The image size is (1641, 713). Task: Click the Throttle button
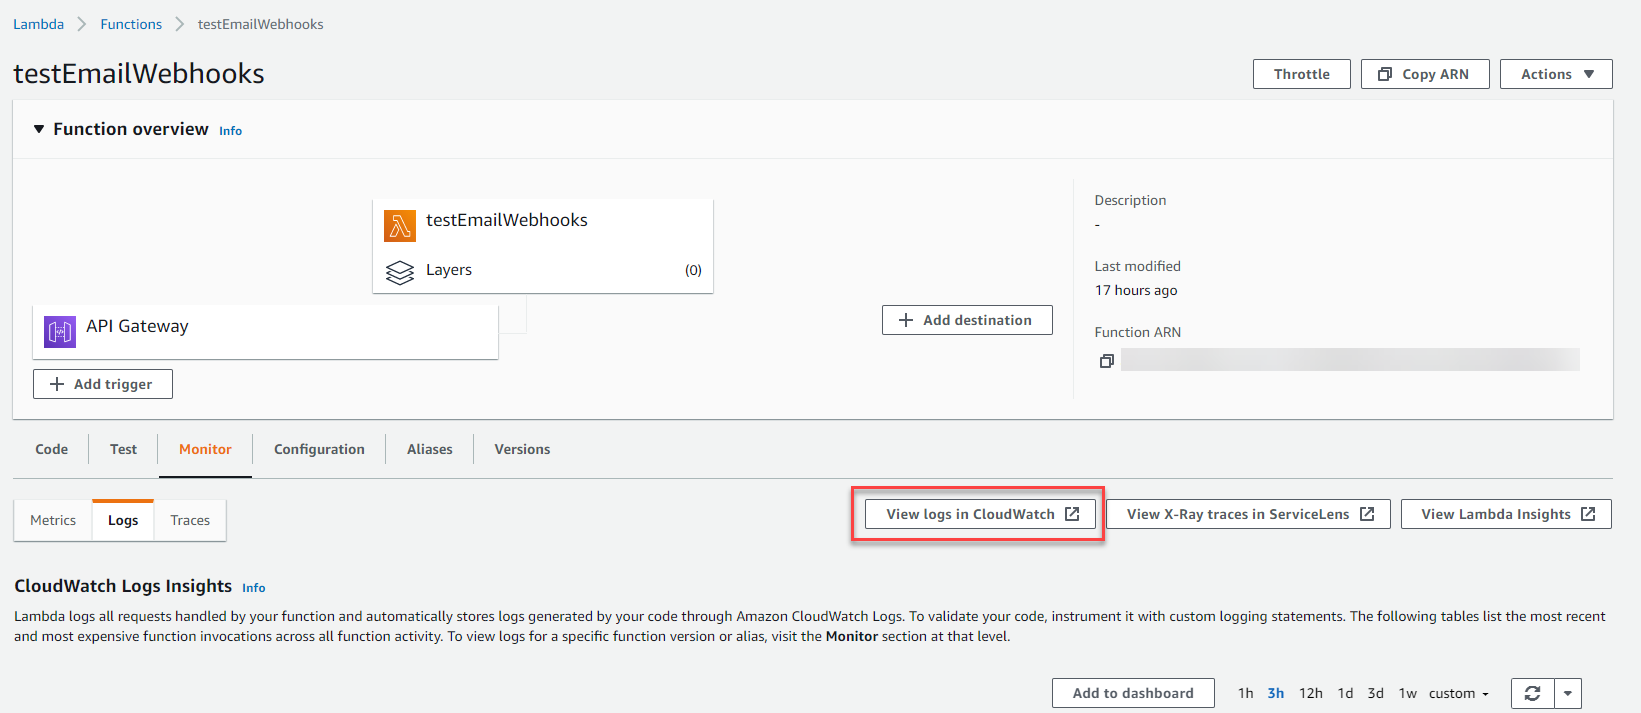(x=1302, y=74)
